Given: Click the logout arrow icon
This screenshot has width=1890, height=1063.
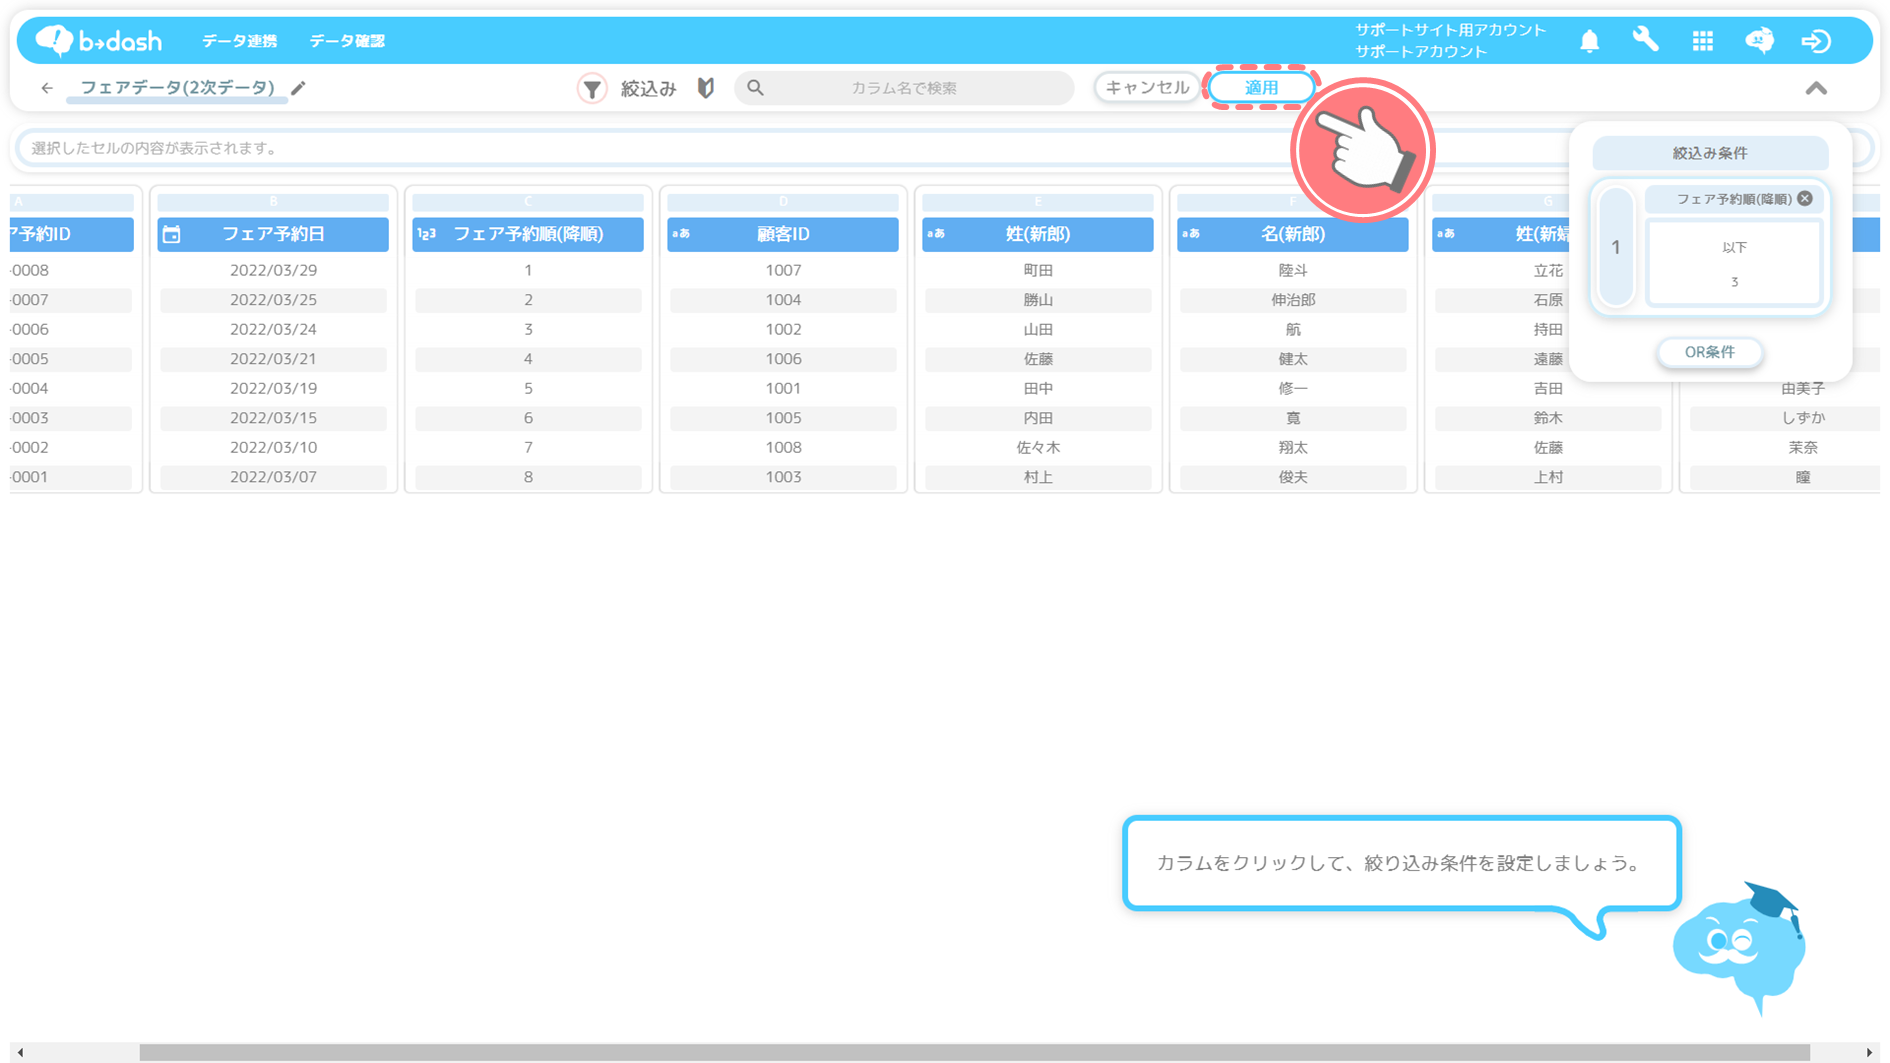Looking at the screenshot, I should pyautogui.click(x=1816, y=41).
